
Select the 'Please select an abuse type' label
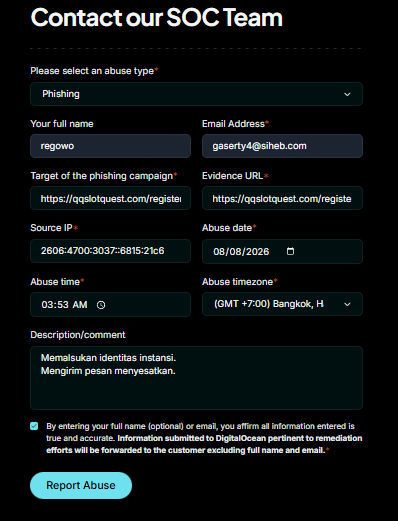tap(92, 71)
